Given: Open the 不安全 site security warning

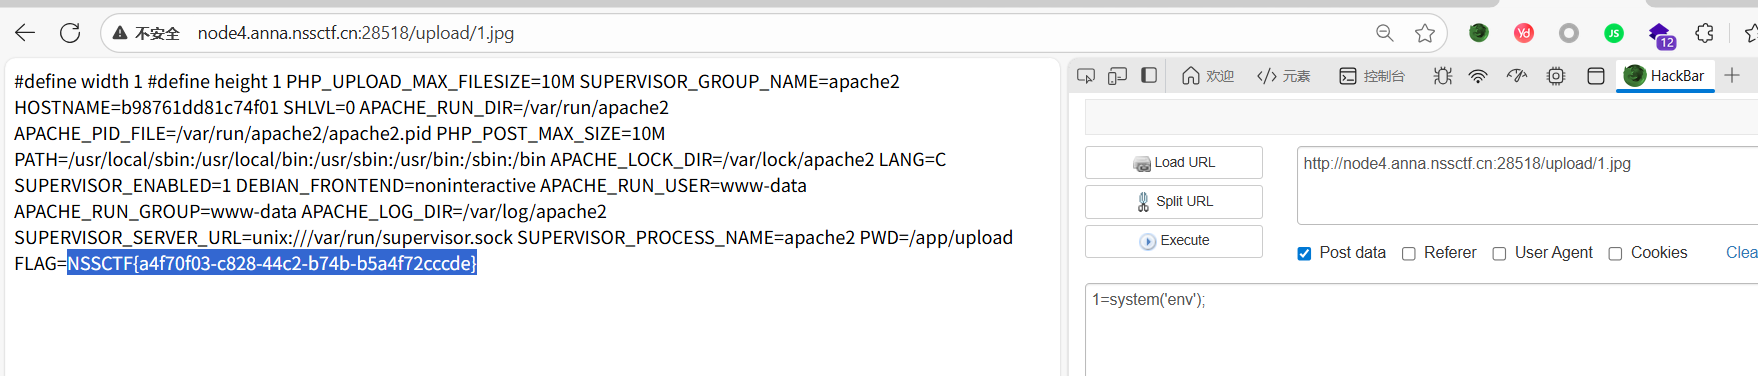Looking at the screenshot, I should pos(146,33).
